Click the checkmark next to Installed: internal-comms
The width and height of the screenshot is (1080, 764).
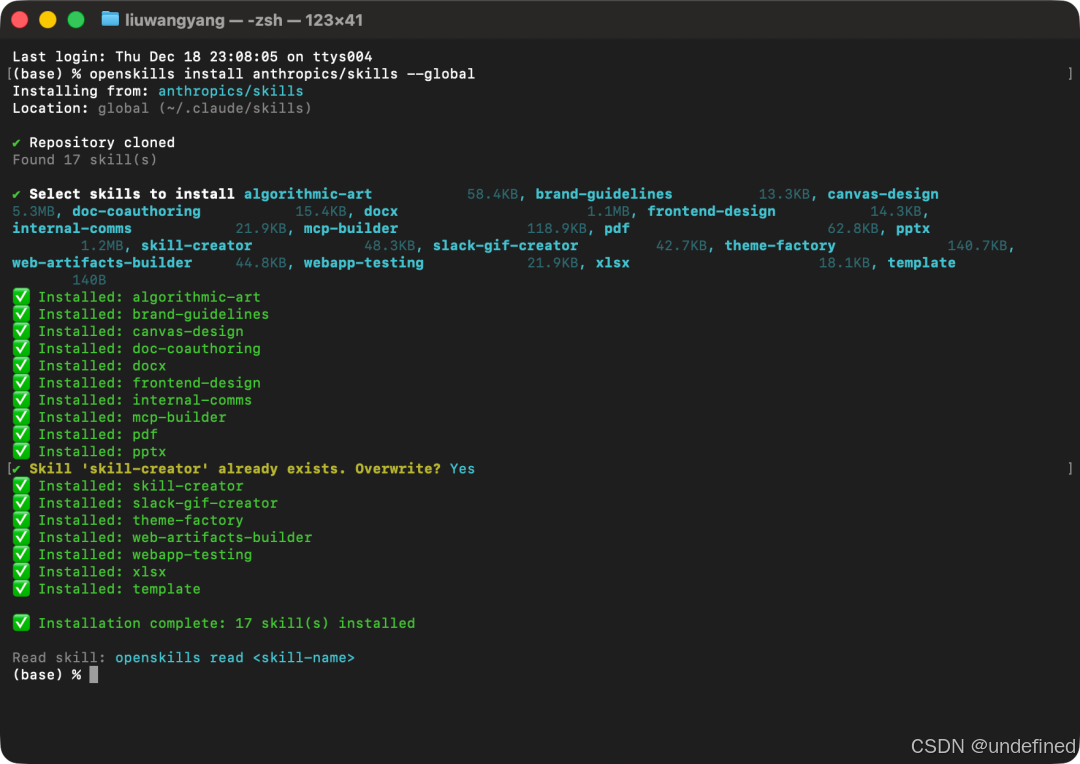(21, 399)
